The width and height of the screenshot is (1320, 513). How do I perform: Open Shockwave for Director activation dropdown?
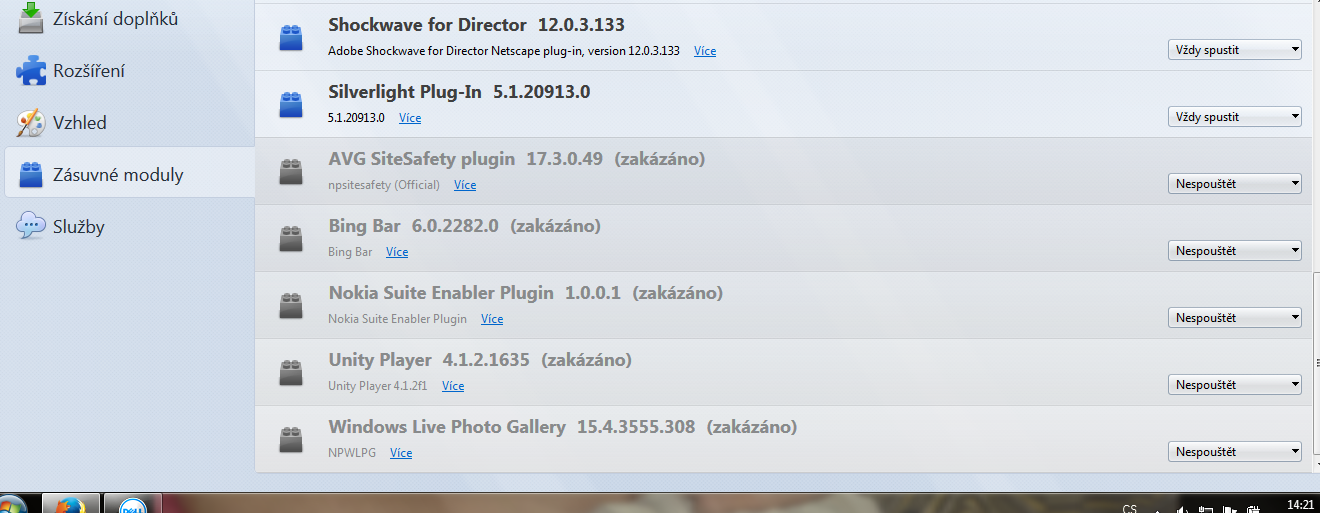(1234, 50)
